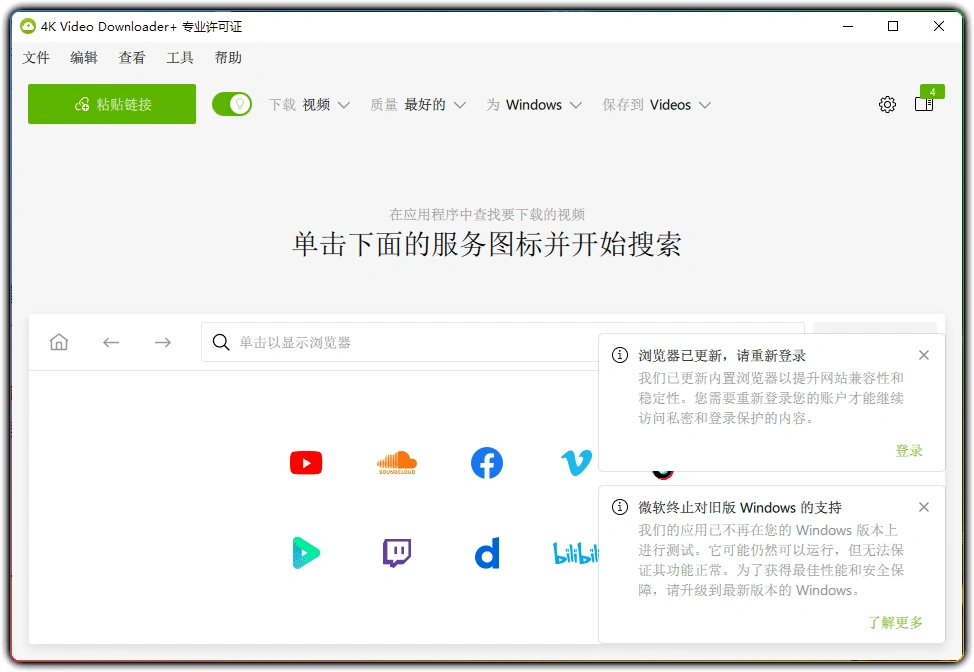974x672 pixels.
Task: Click the 了解更多 link
Action: (x=895, y=622)
